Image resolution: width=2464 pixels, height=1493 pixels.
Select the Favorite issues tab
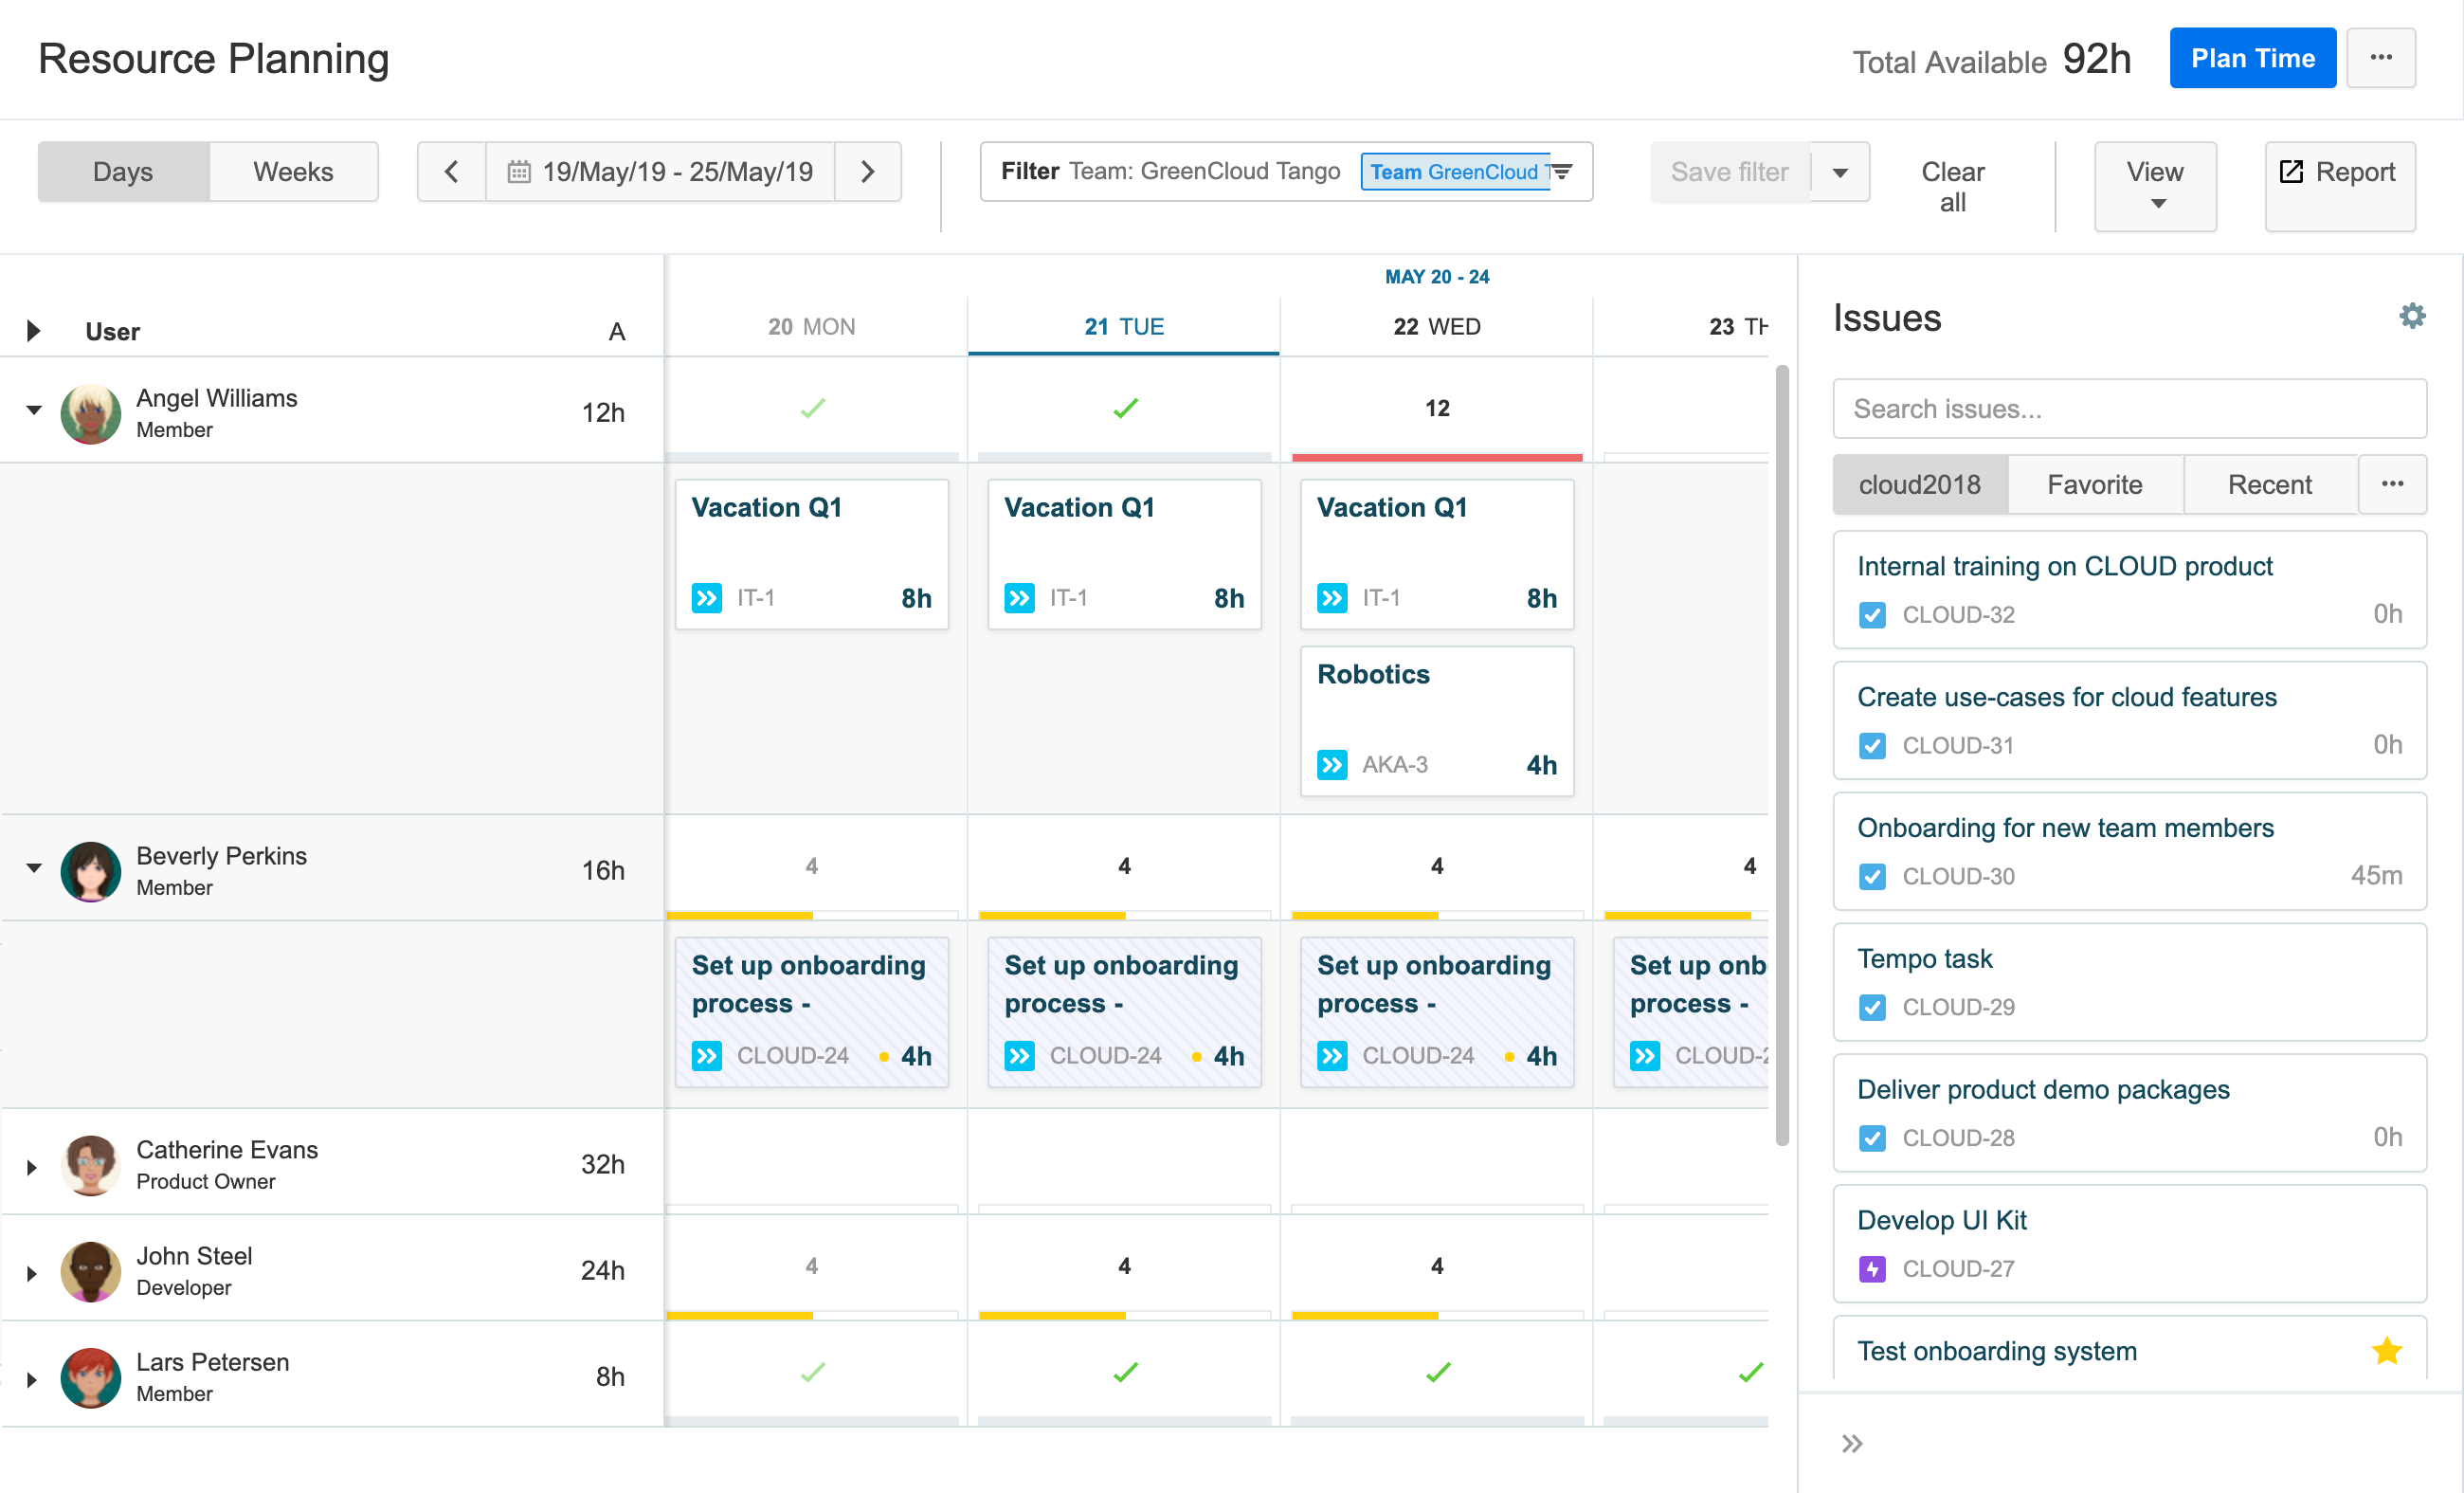coord(2094,485)
